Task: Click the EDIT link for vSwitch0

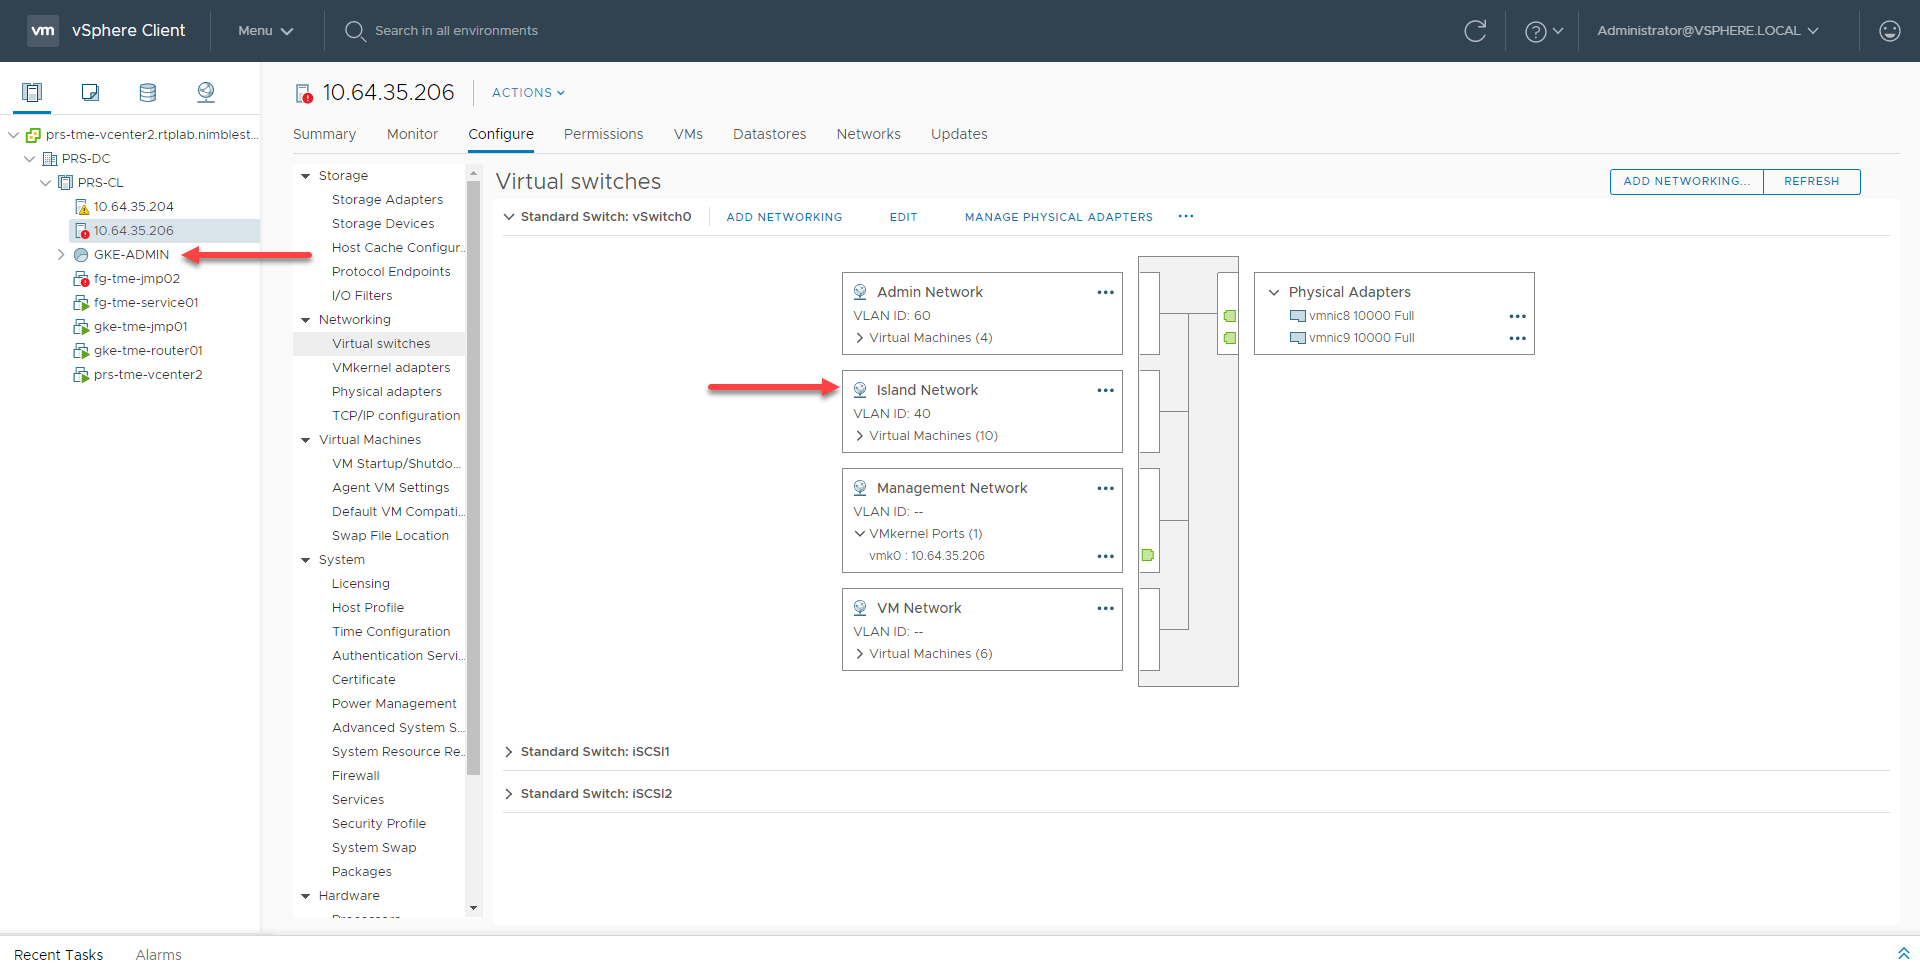Action: click(903, 217)
